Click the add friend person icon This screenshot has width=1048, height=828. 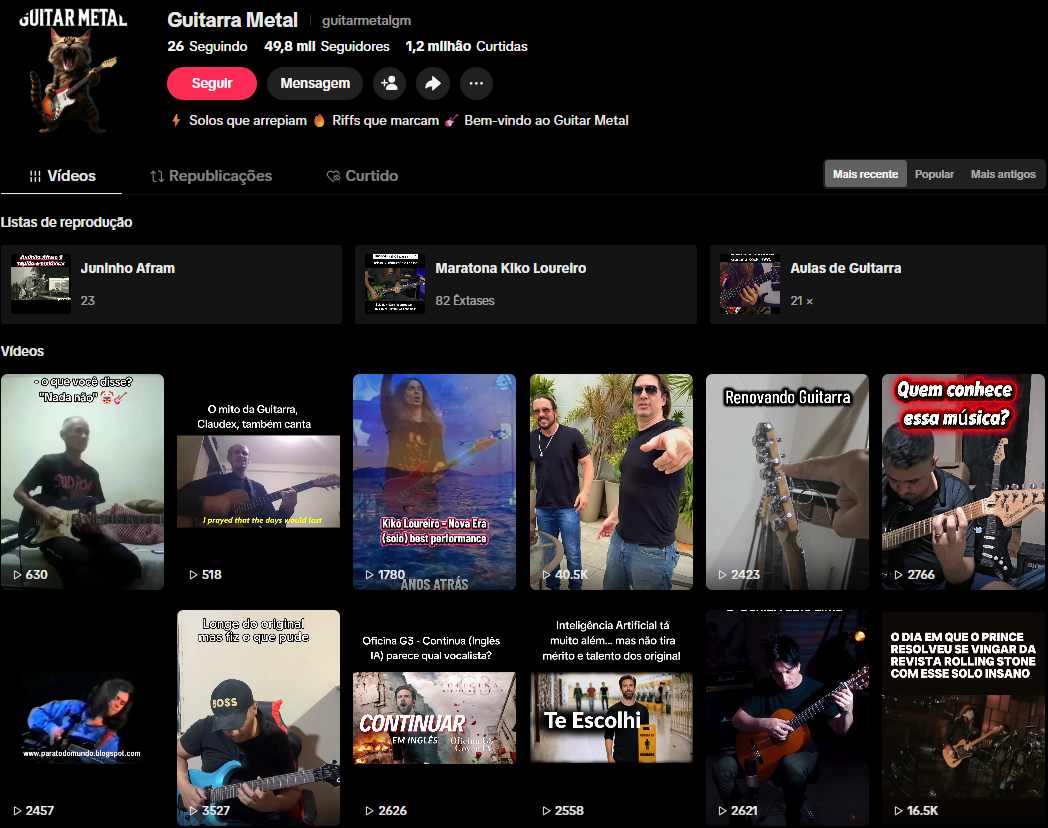click(389, 84)
